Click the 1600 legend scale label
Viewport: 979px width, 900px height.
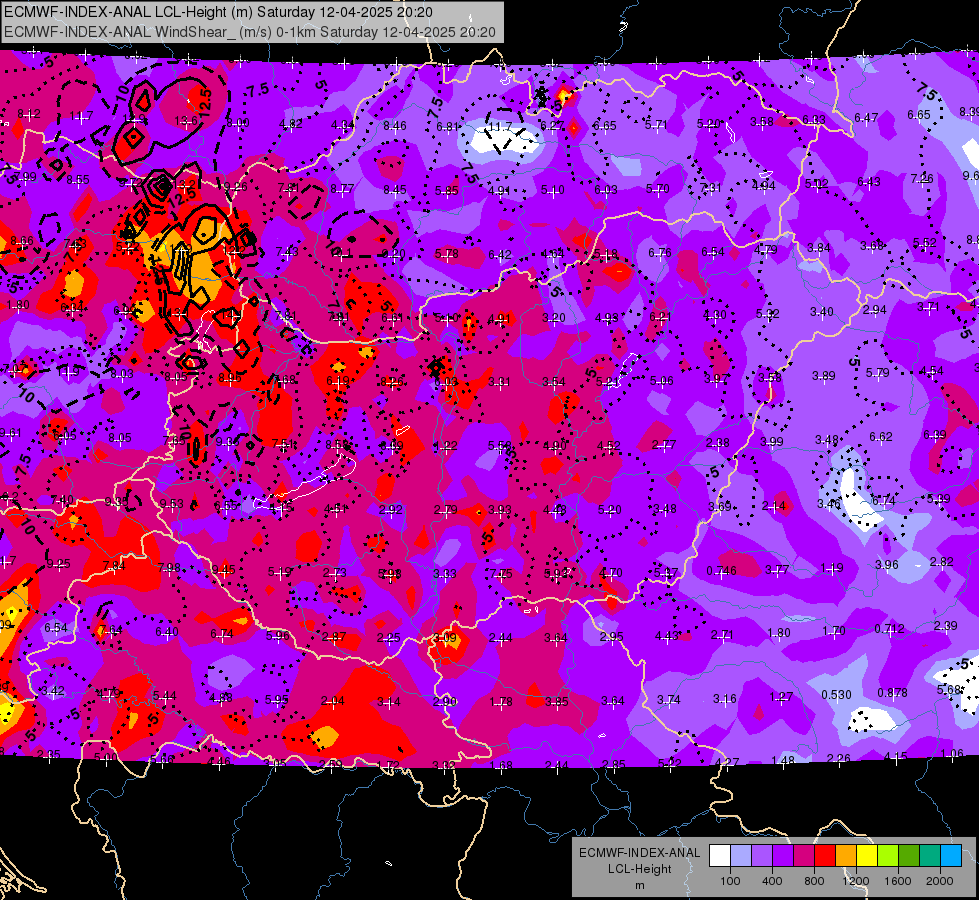point(898,881)
